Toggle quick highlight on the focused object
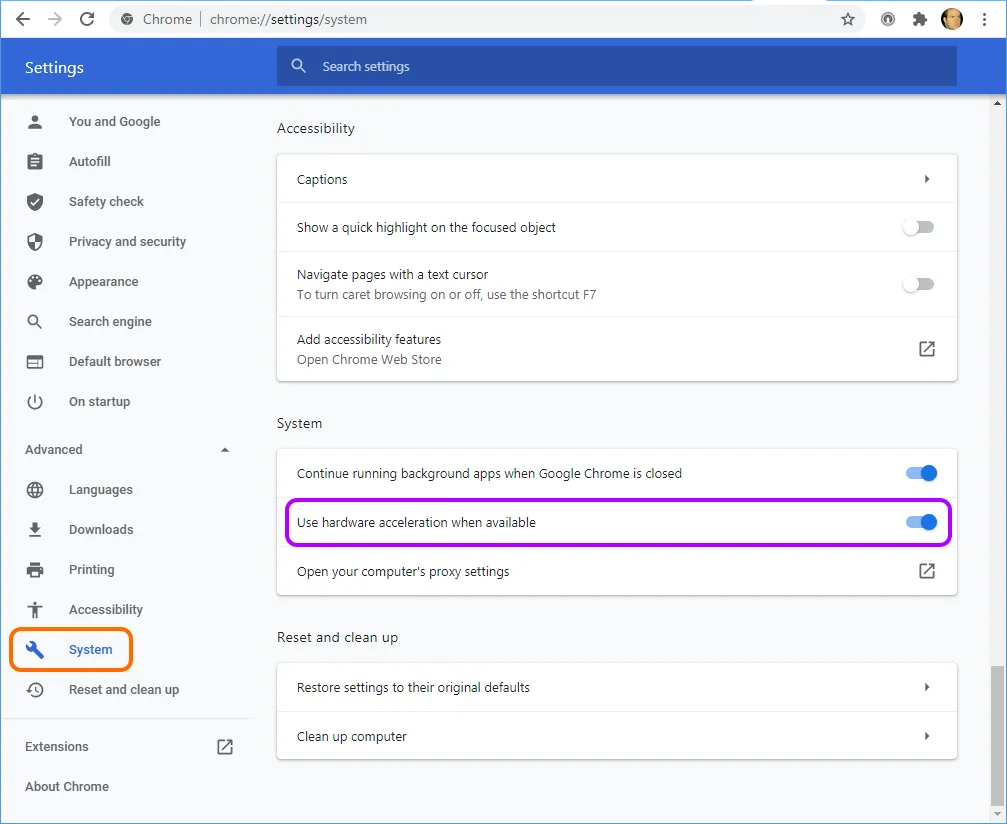Screen dimensions: 1007x824 918,227
